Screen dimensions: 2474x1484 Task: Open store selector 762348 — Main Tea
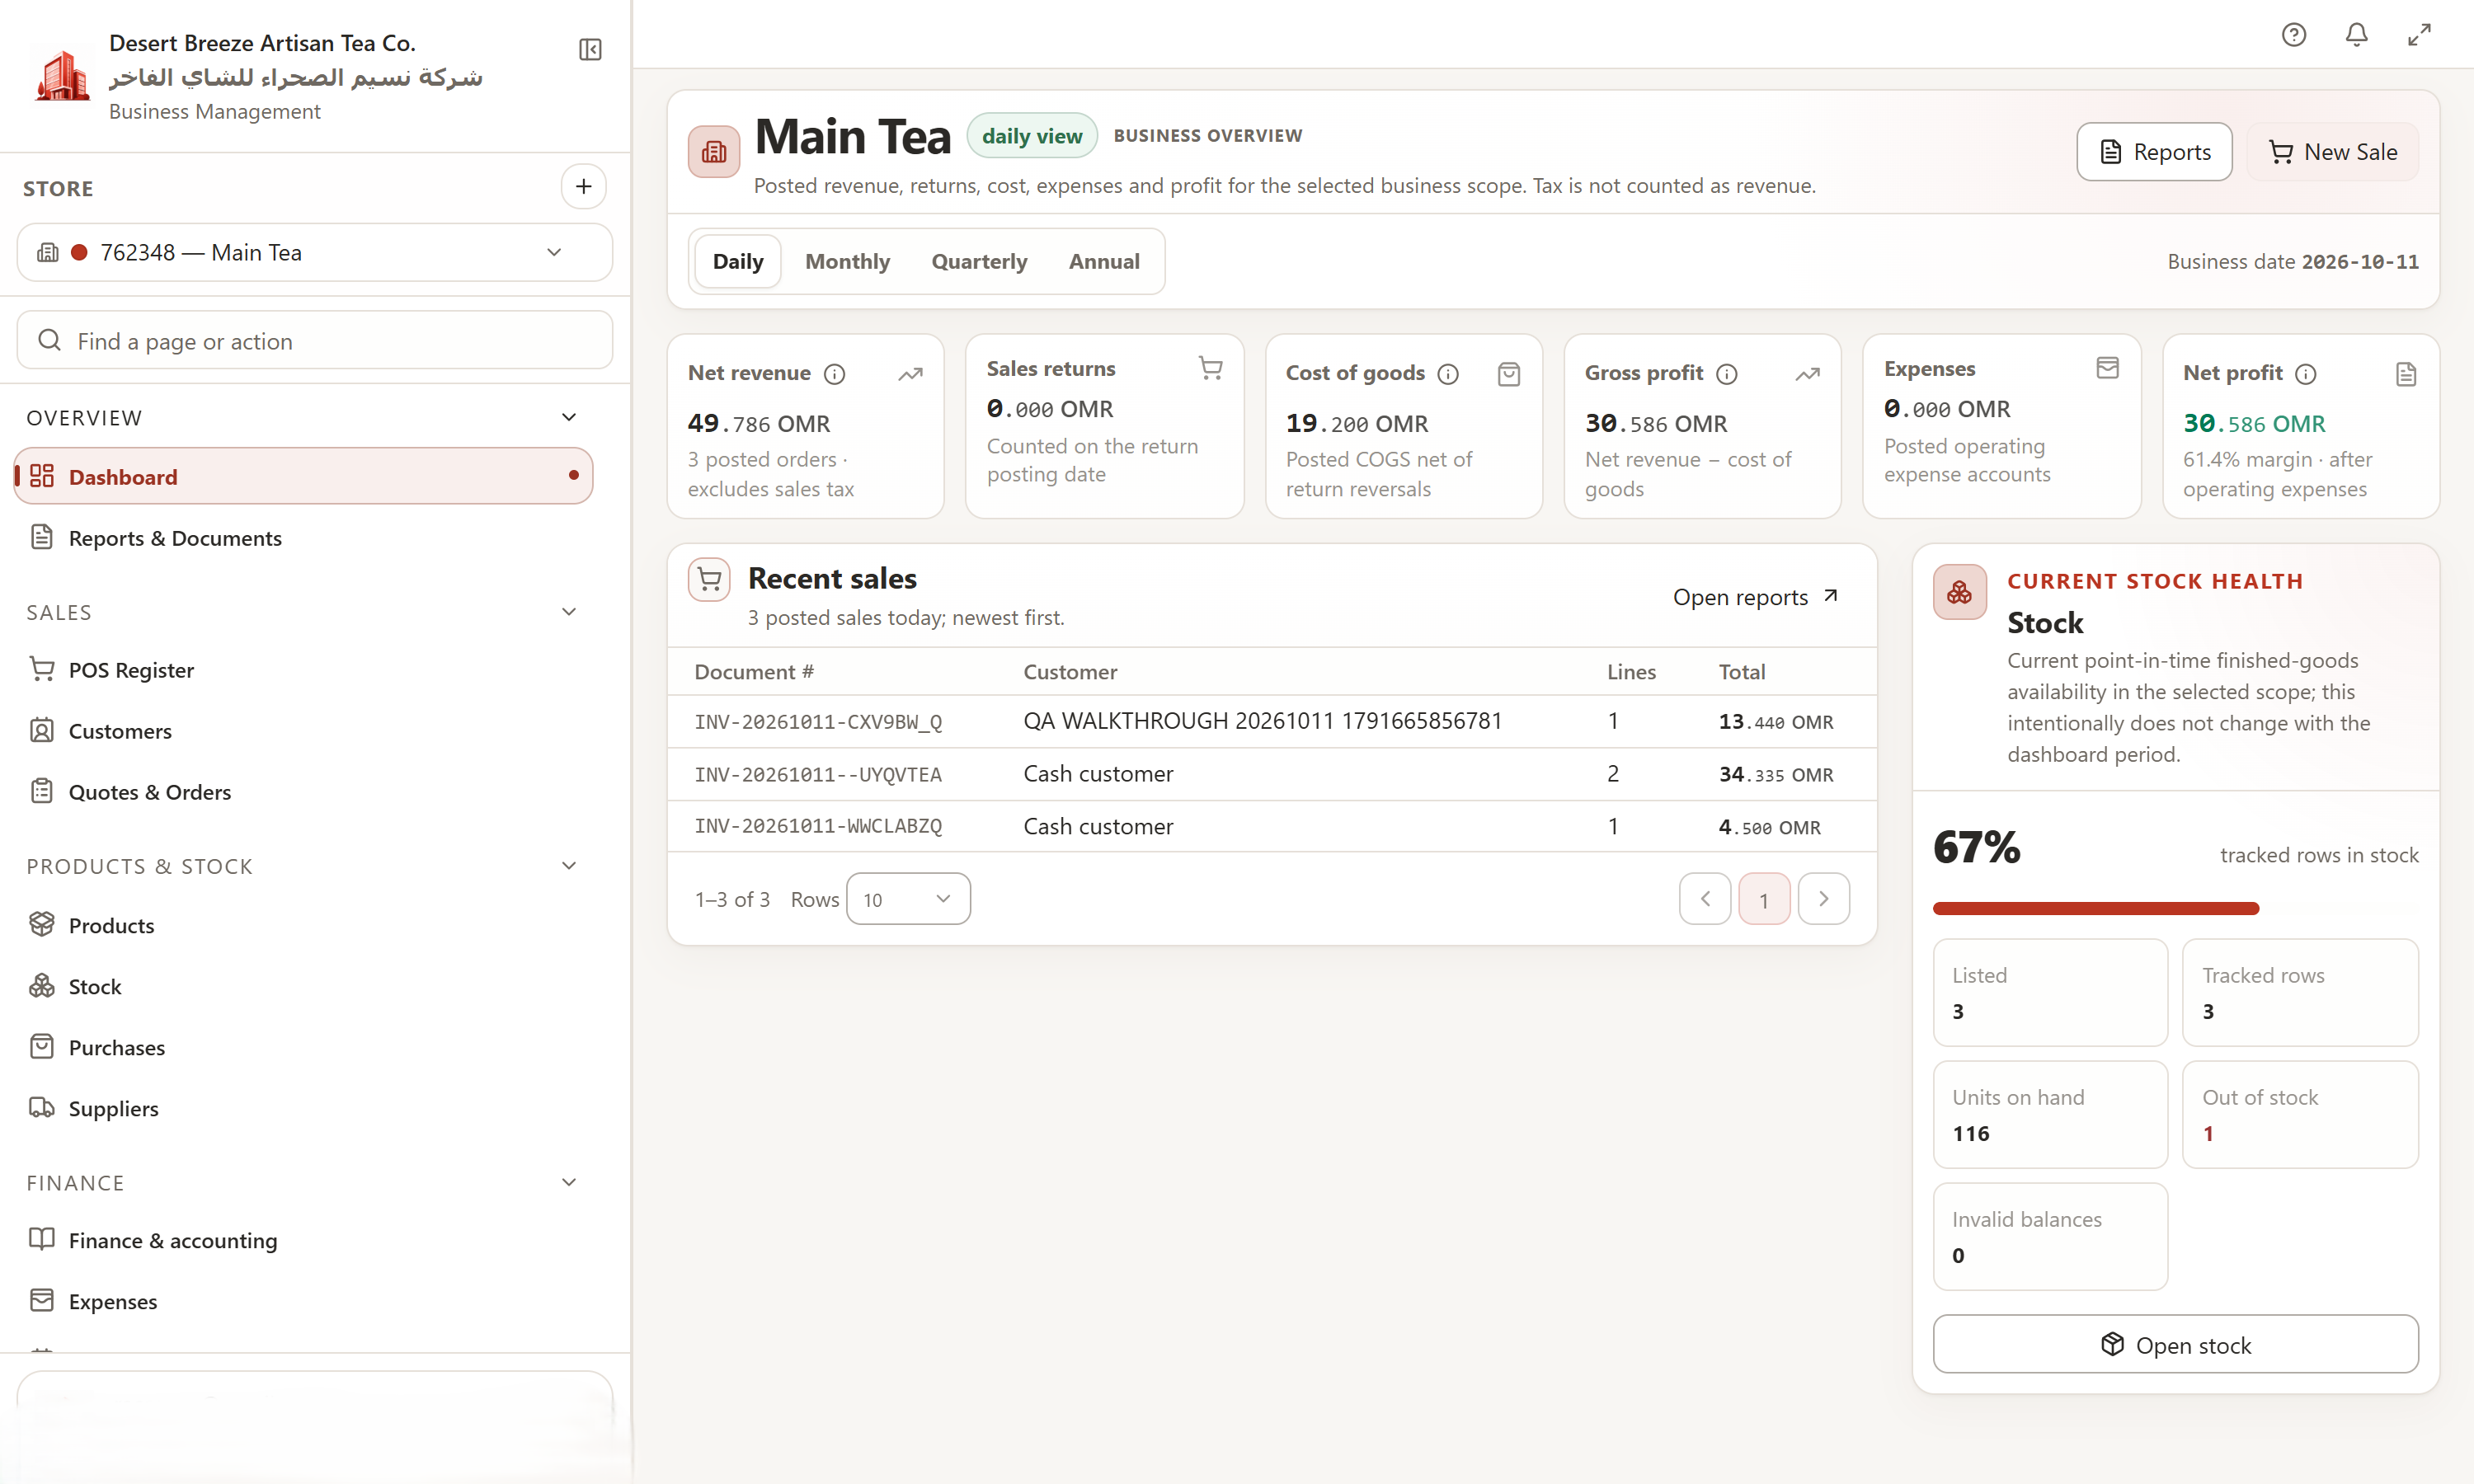point(315,252)
